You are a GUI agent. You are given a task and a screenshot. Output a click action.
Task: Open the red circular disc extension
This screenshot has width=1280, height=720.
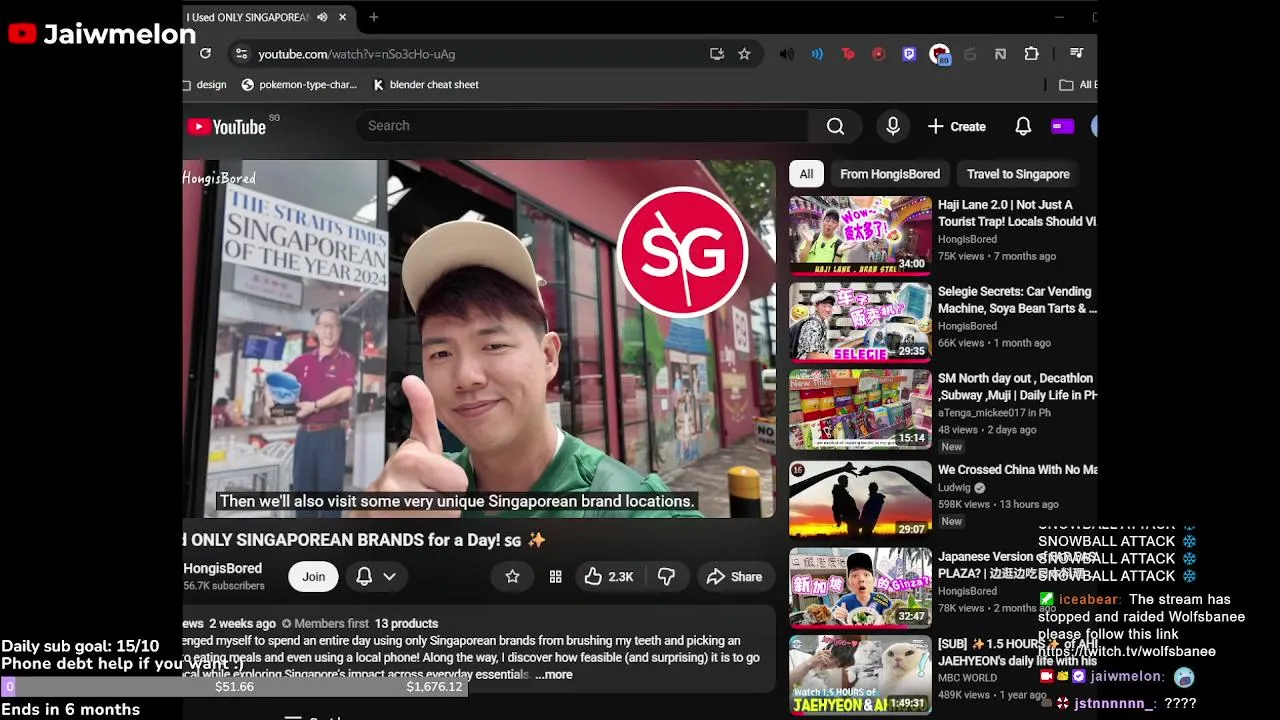point(878,54)
